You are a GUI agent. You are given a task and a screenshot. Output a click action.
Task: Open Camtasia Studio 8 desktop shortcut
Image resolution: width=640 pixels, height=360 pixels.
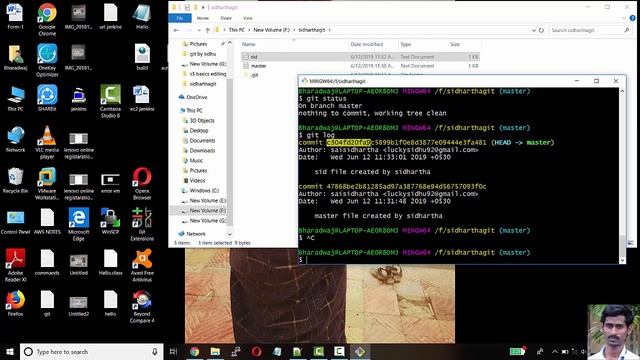[110, 101]
